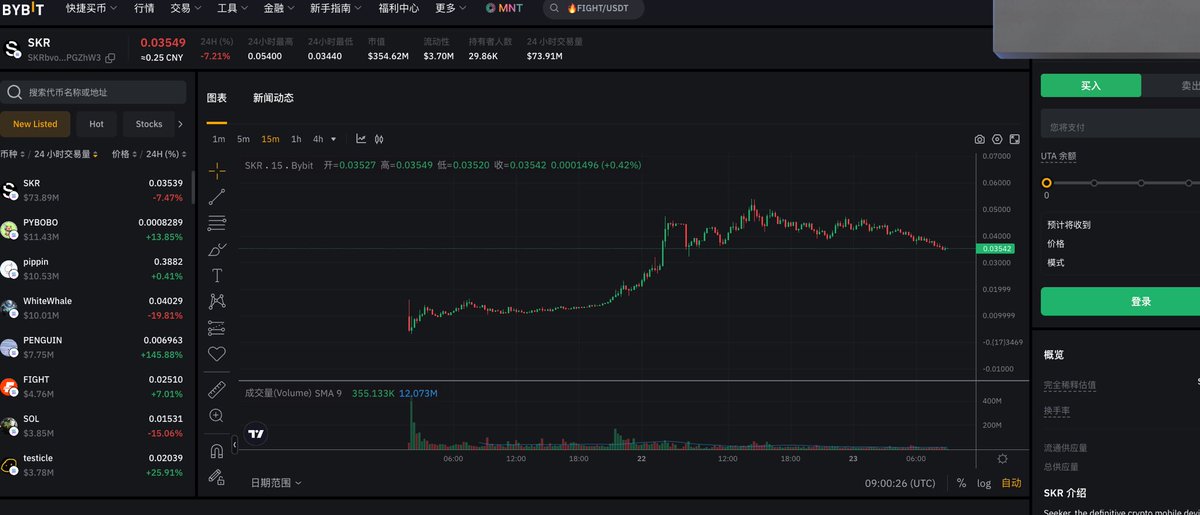The height and width of the screenshot is (515, 1200).
Task: Toggle log scale on price axis
Action: pyautogui.click(x=984, y=483)
